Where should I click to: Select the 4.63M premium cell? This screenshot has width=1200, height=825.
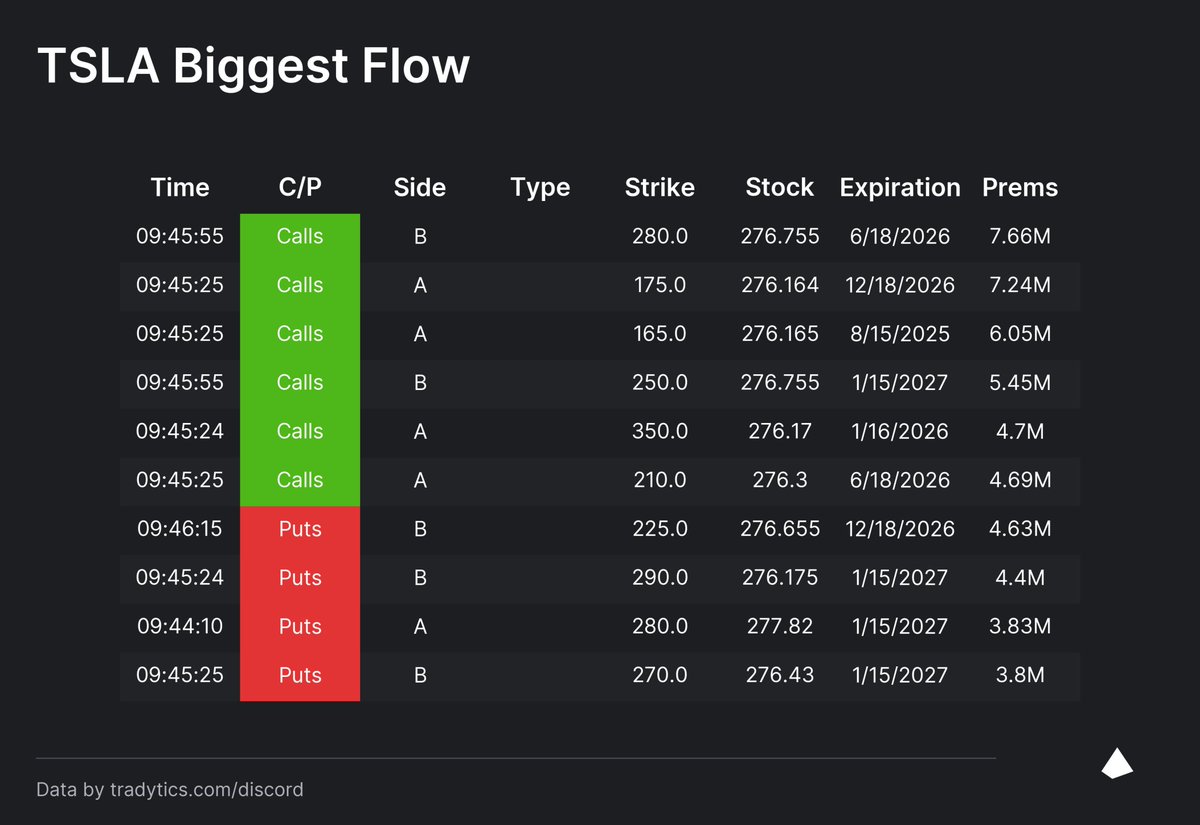pyautogui.click(x=1020, y=529)
